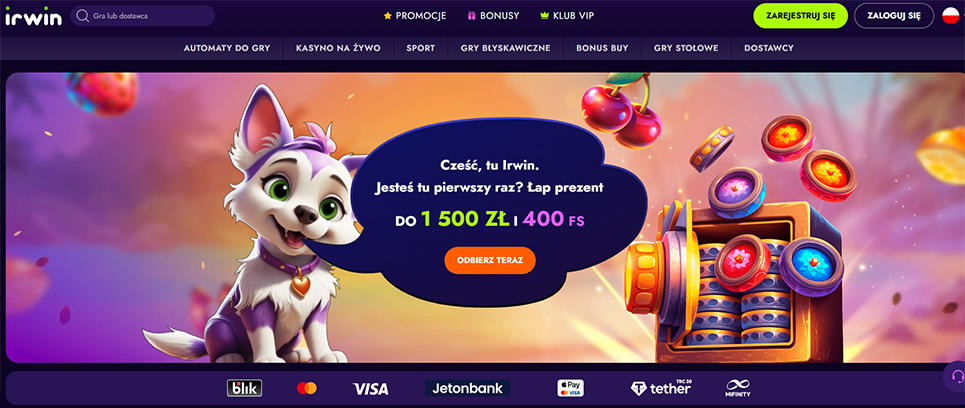Focus the 'Gra lub dostawca' search field
The image size is (965, 408).
(143, 16)
